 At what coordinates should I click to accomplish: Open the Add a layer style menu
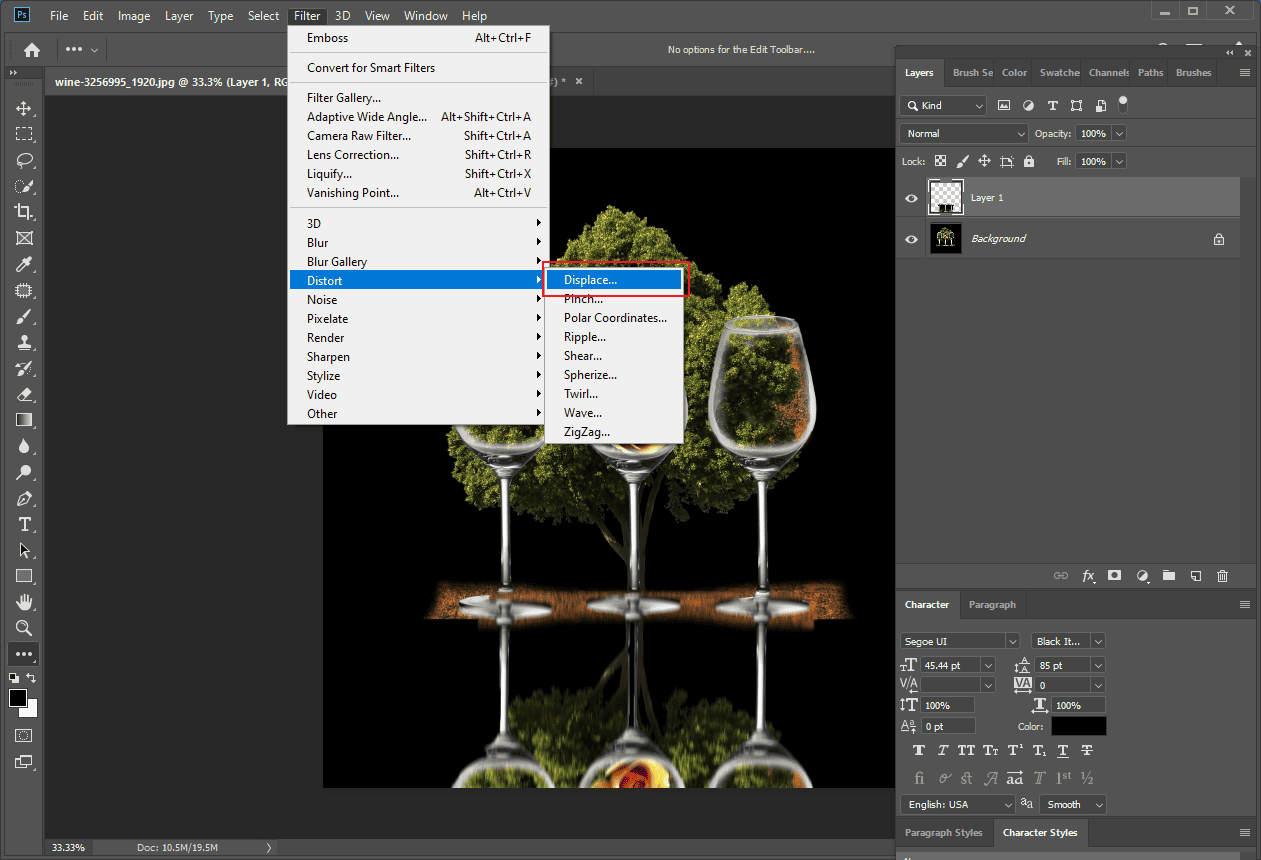[x=1089, y=575]
